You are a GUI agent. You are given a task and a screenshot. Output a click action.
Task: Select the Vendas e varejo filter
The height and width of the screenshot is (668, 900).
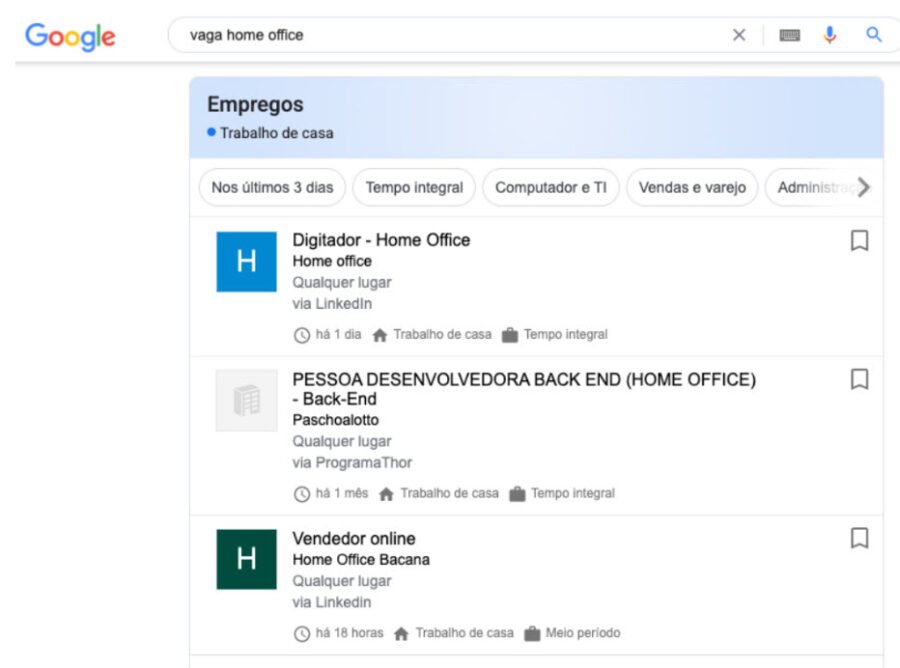click(692, 188)
